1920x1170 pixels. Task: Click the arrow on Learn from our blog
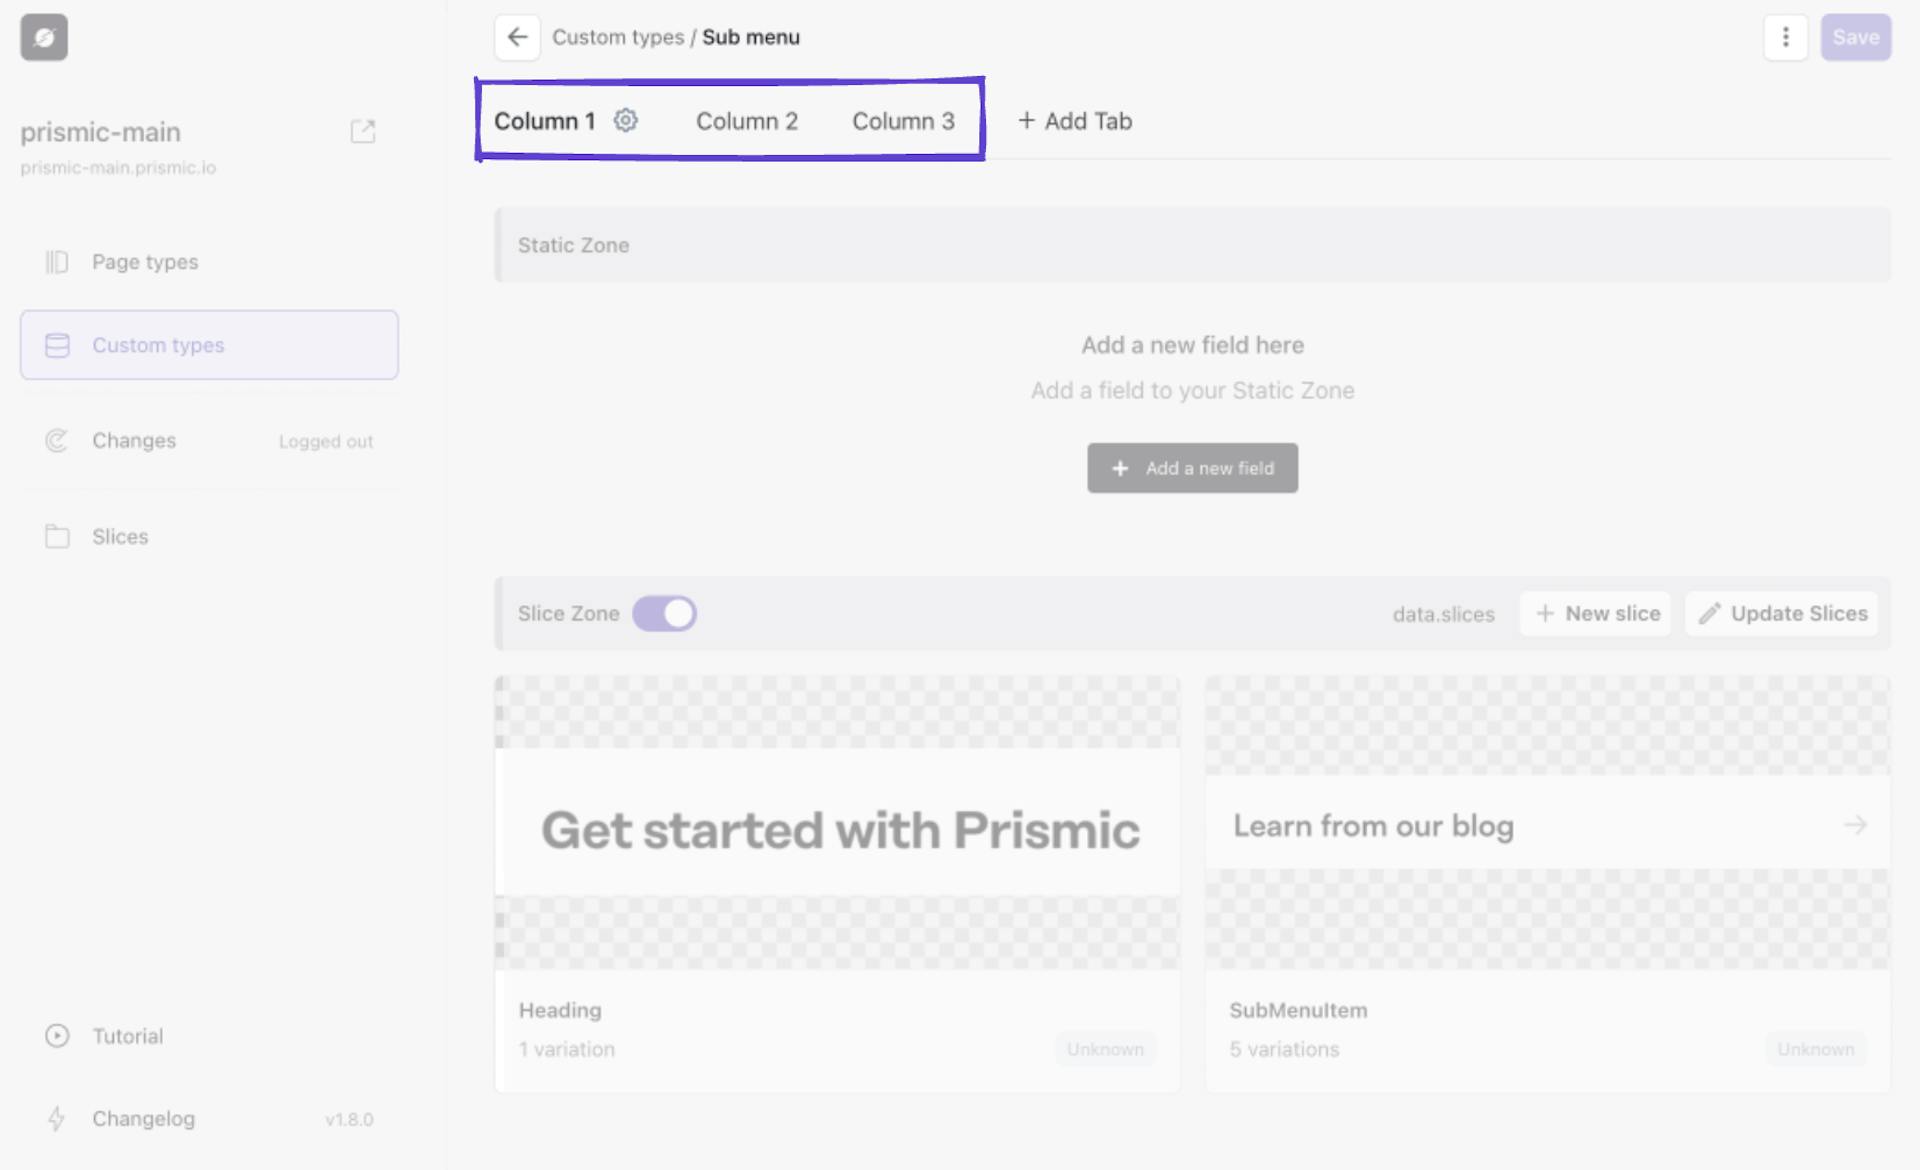[1855, 825]
